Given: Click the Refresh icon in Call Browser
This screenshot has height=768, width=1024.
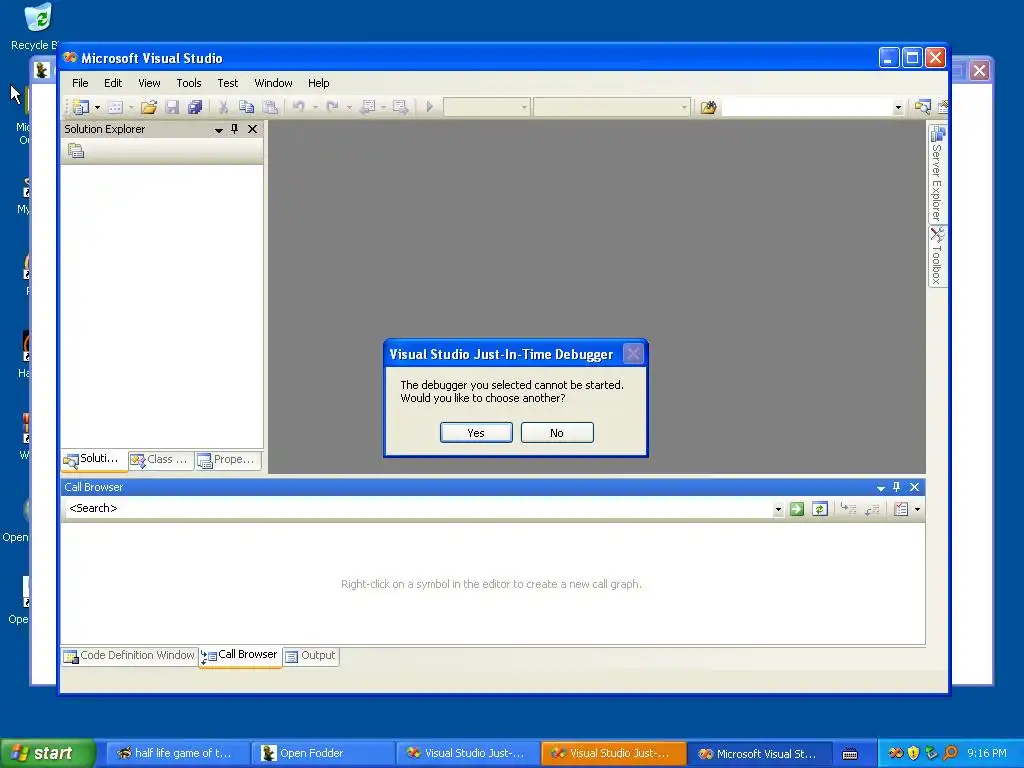Looking at the screenshot, I should [820, 509].
